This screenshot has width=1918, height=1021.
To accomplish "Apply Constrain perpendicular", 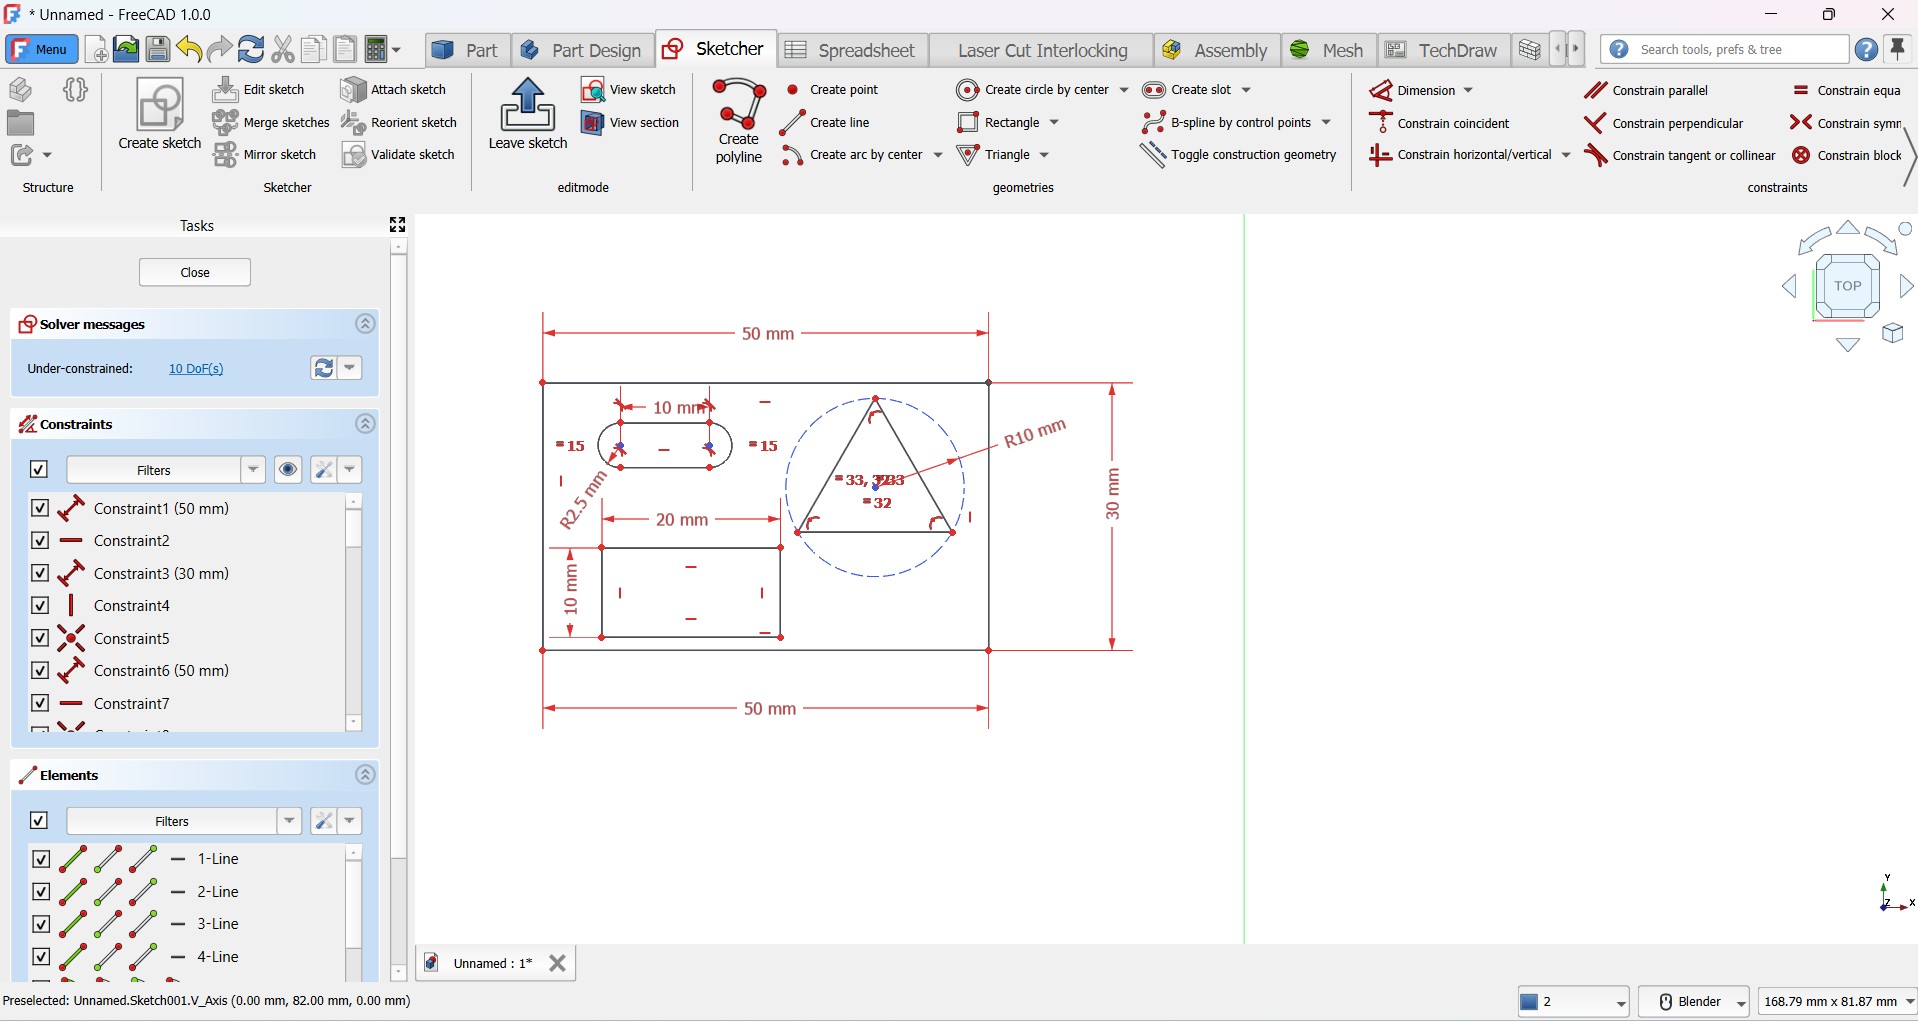I will [x=1664, y=123].
